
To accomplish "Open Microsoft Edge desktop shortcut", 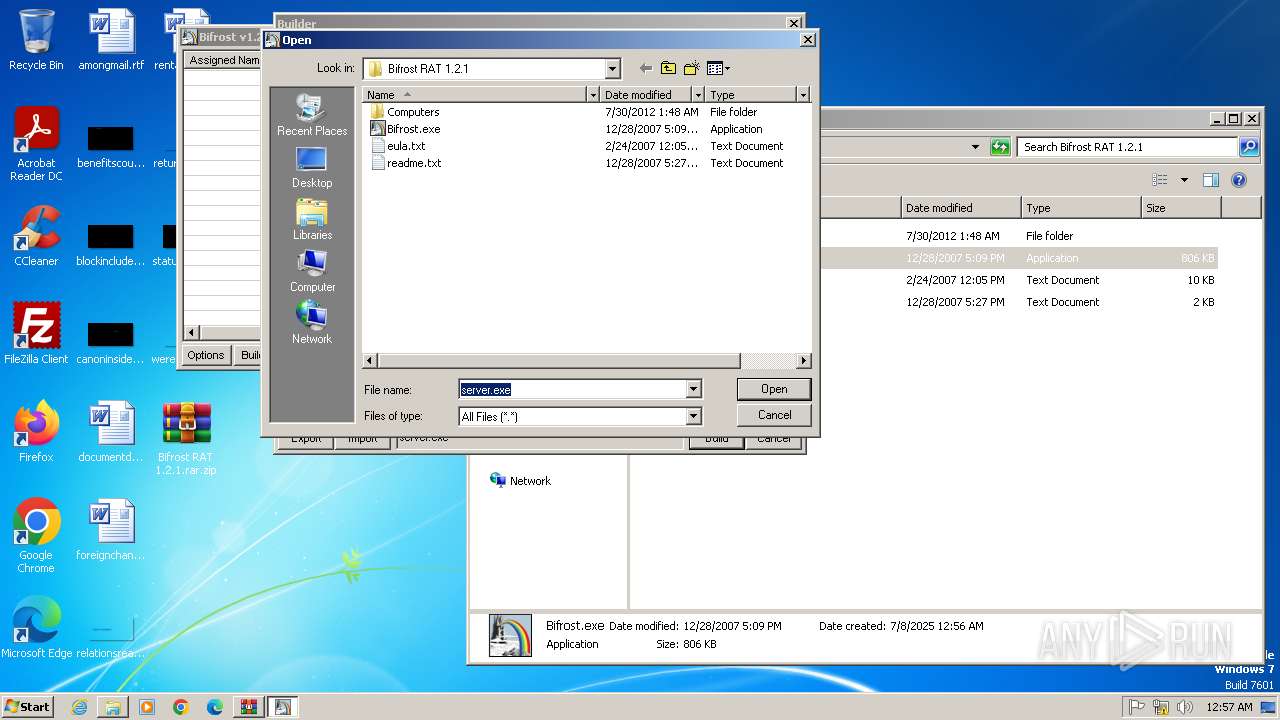I will tap(36, 628).
